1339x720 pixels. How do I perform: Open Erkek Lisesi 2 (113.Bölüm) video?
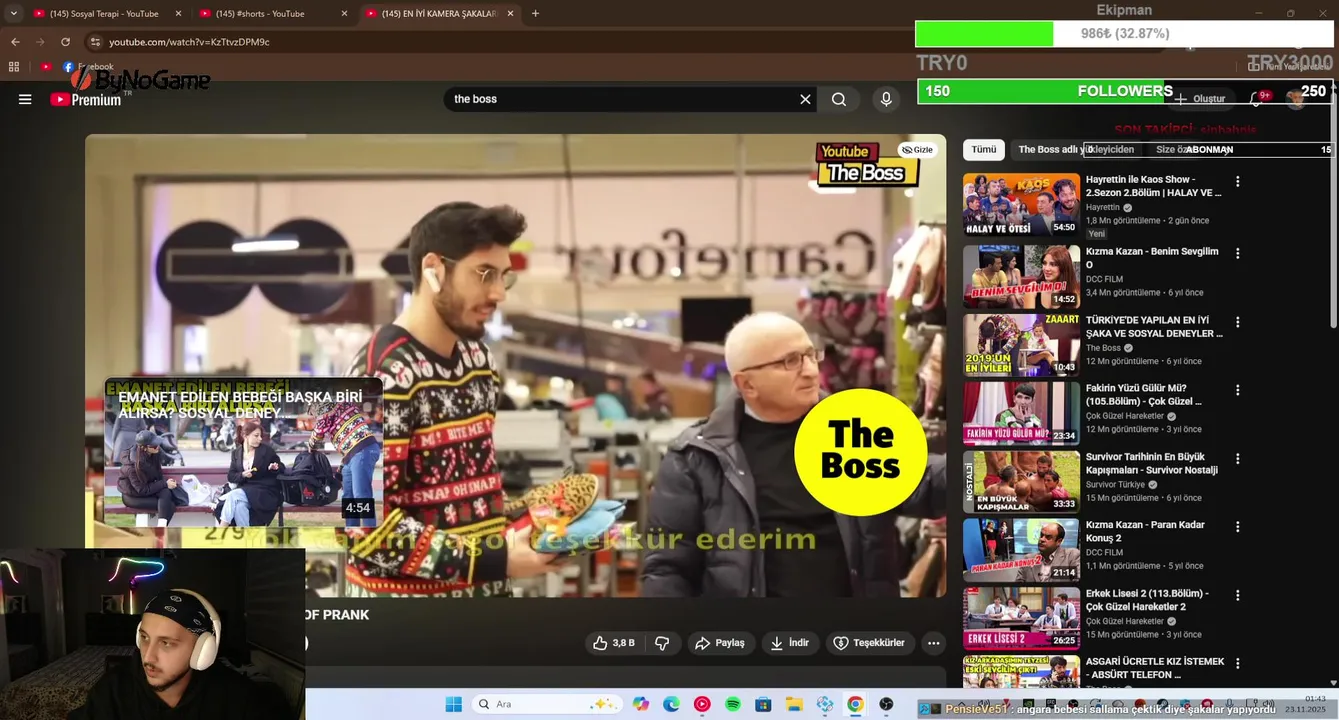1147,599
